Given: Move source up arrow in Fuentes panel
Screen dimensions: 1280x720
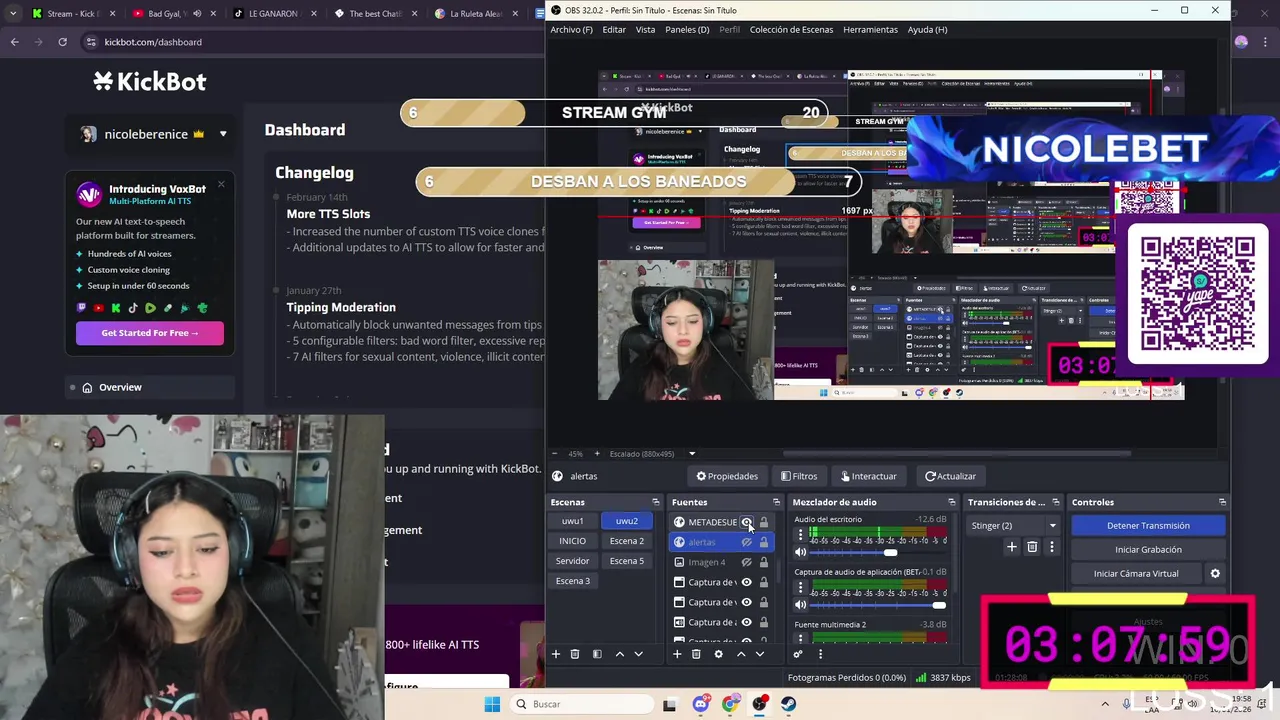Looking at the screenshot, I should tap(741, 654).
